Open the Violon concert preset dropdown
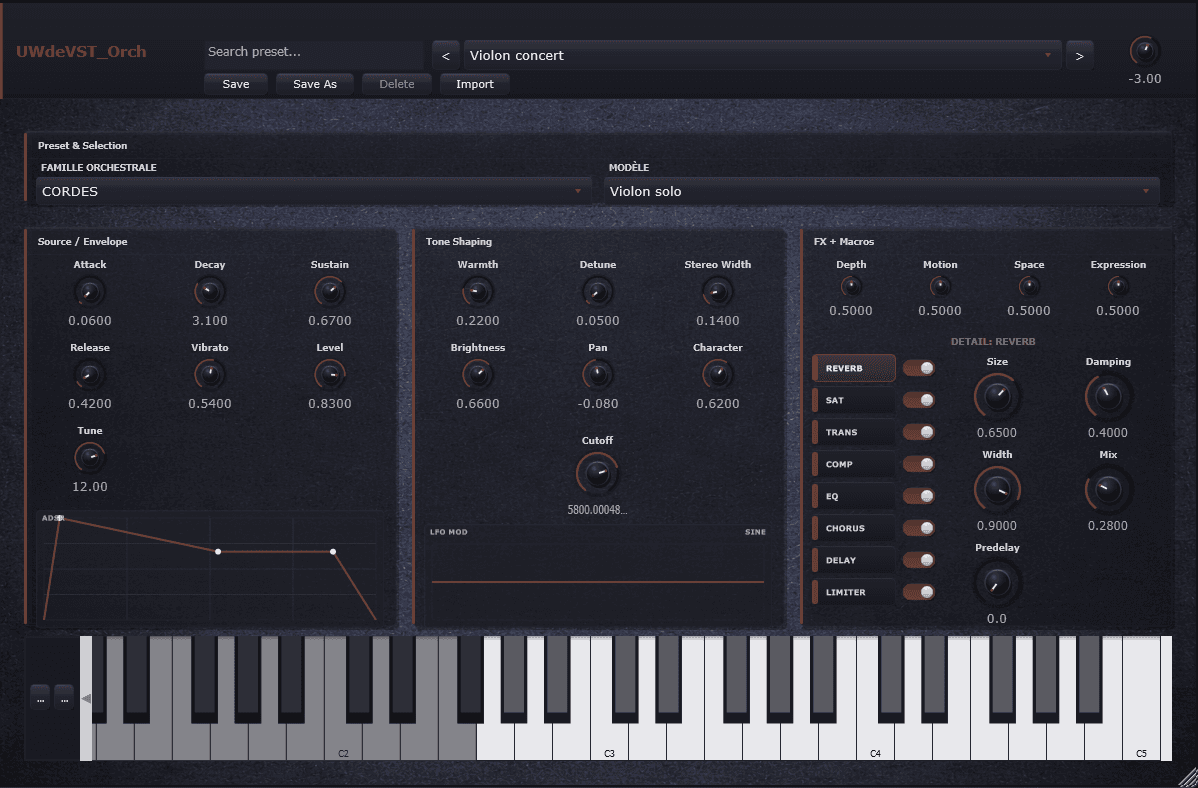The image size is (1198, 788). [762, 55]
